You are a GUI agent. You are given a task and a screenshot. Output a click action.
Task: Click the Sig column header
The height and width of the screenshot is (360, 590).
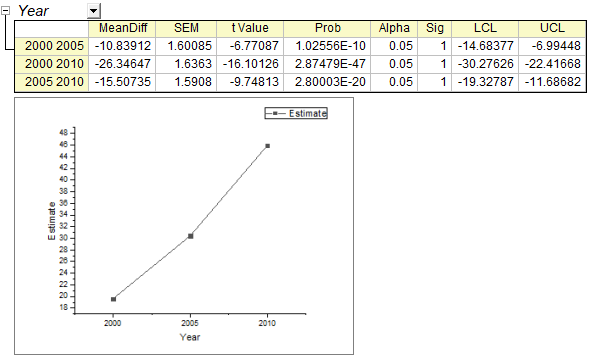435,28
